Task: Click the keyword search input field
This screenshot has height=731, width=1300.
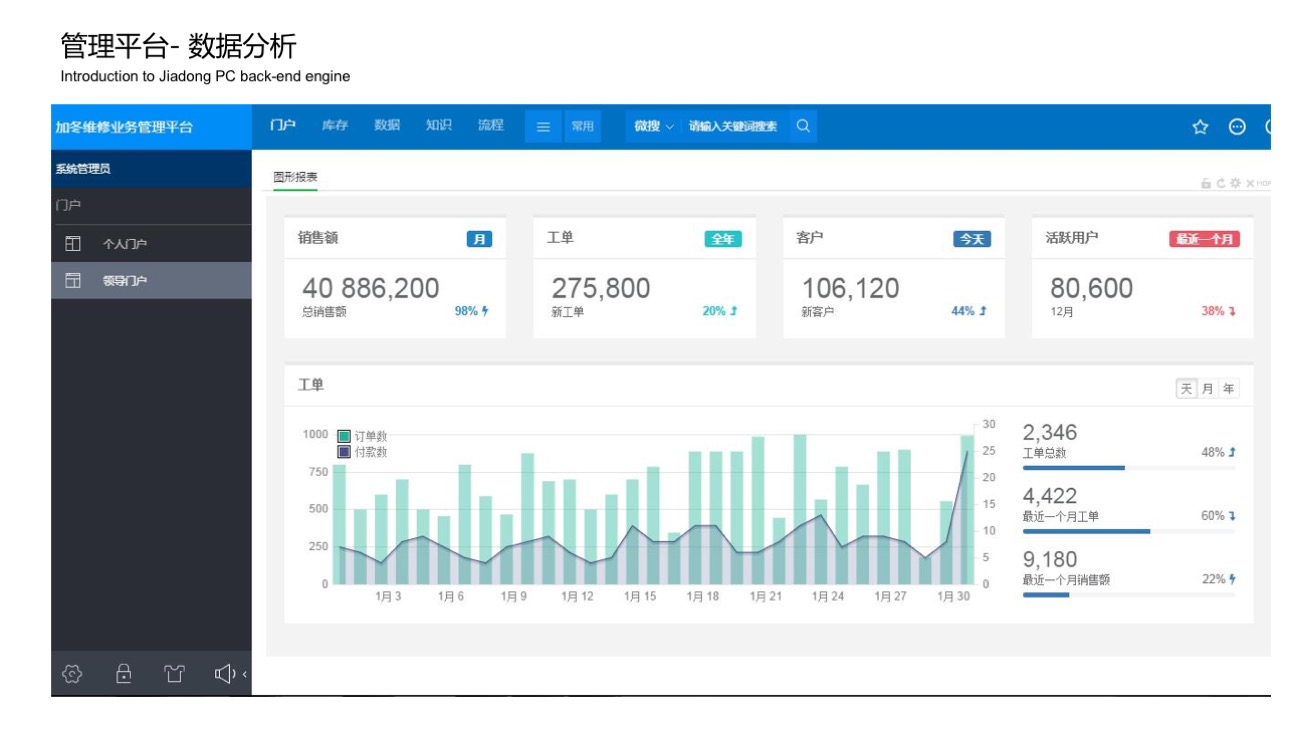Action: click(733, 127)
